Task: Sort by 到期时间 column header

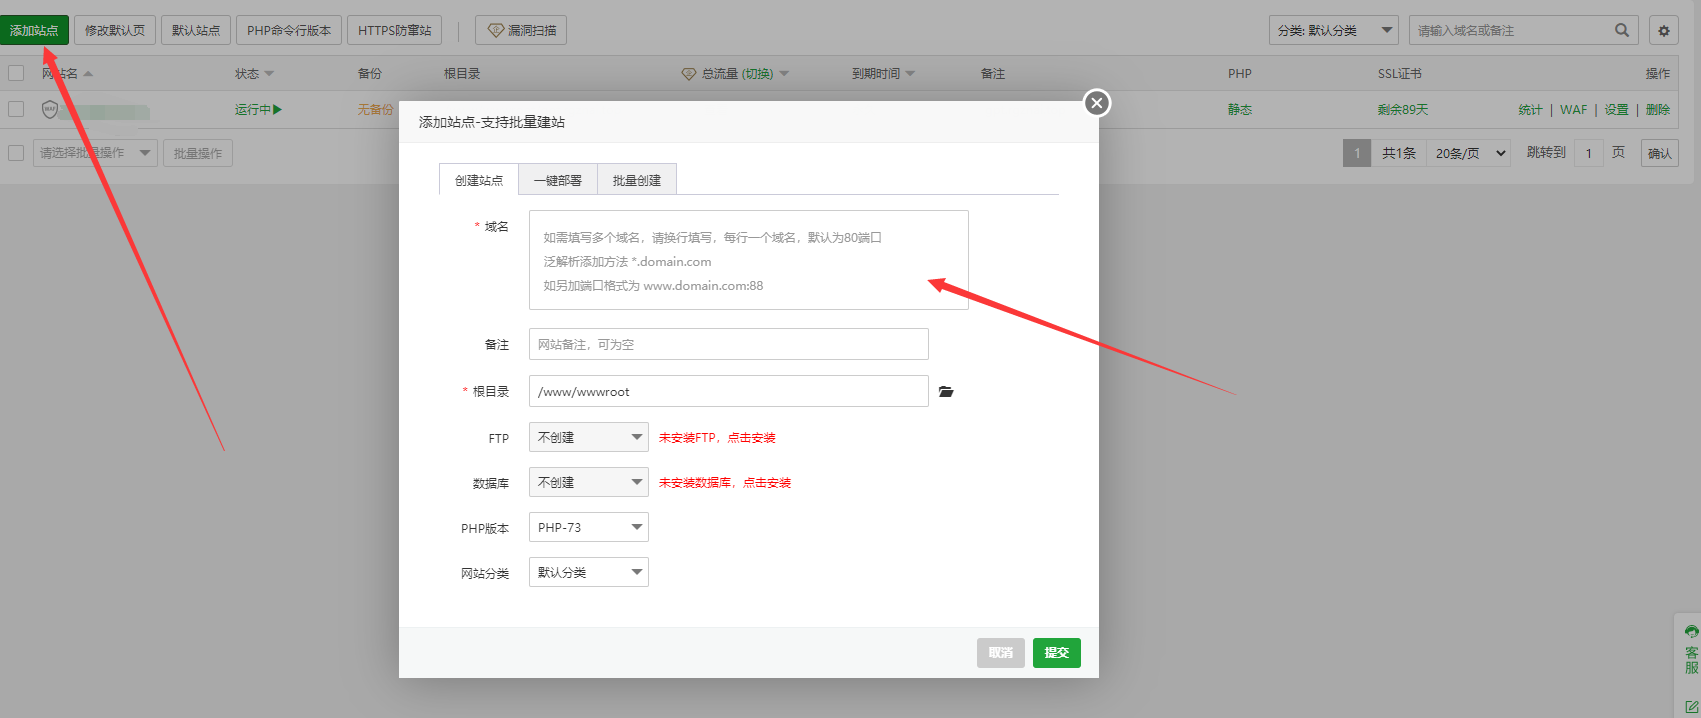Action: tap(883, 73)
